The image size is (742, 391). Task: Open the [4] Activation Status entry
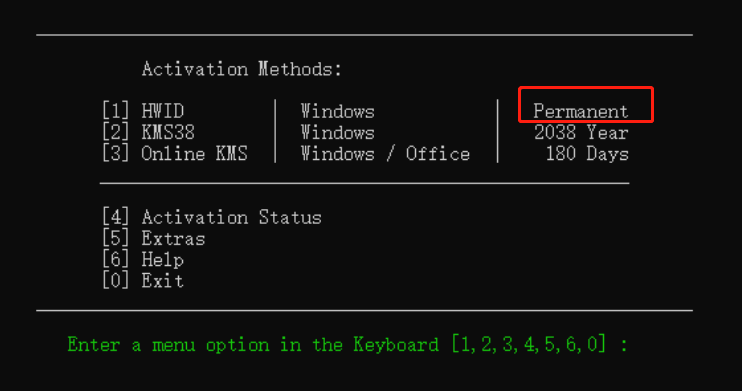(x=212, y=217)
